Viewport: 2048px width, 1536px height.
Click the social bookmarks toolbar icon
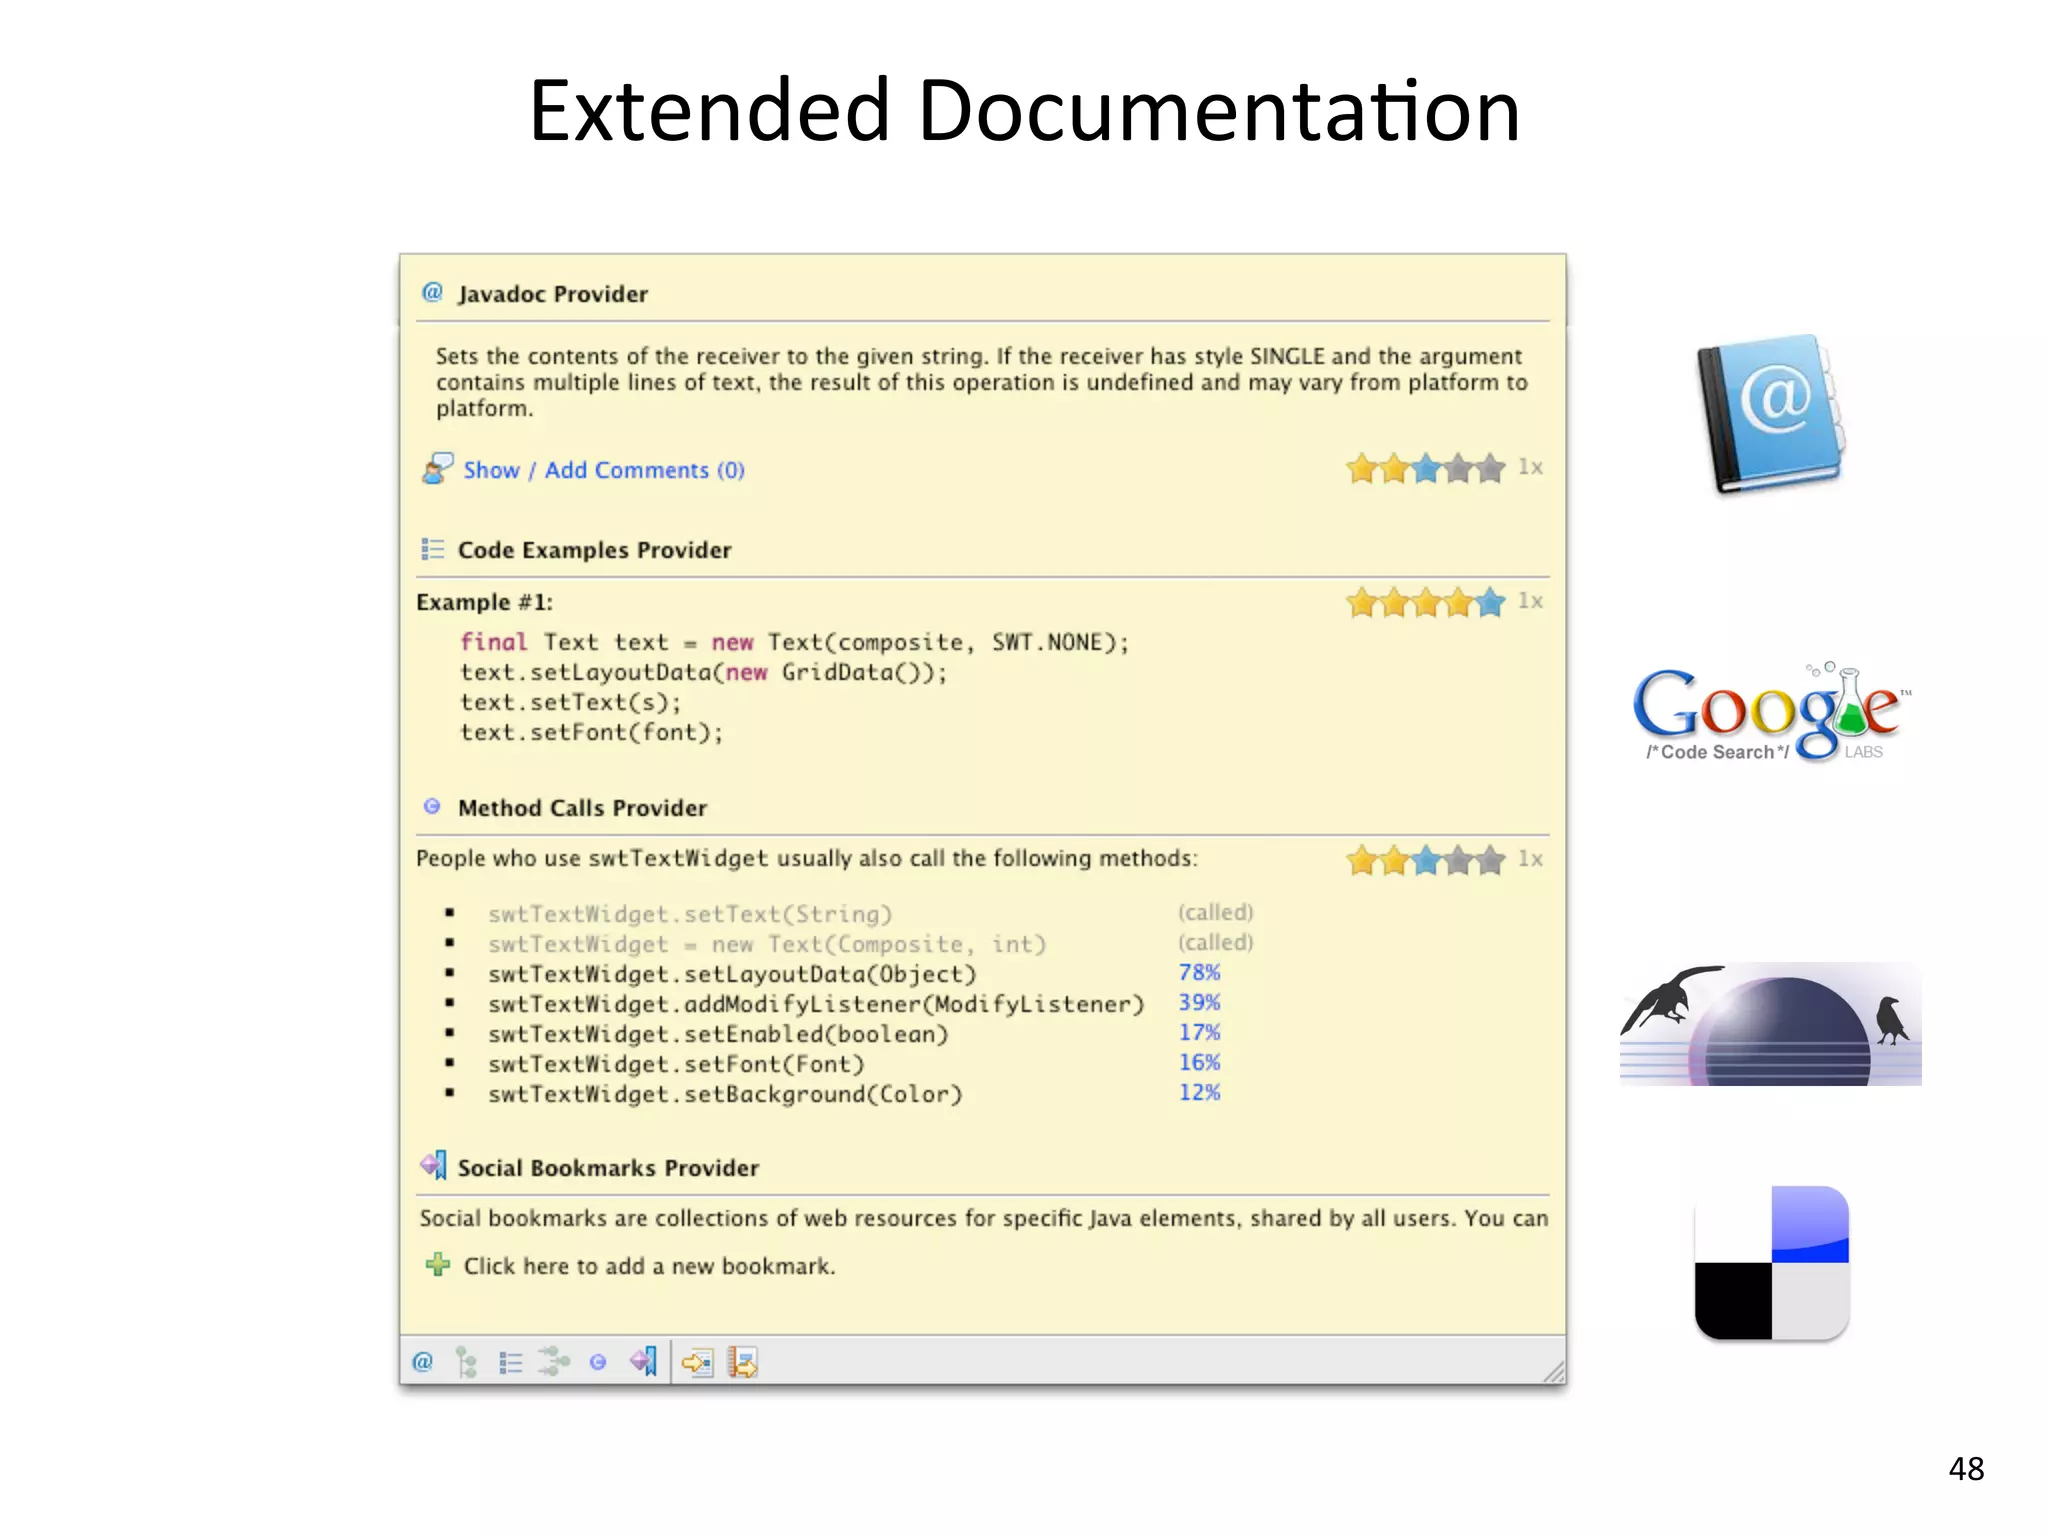(x=643, y=1361)
